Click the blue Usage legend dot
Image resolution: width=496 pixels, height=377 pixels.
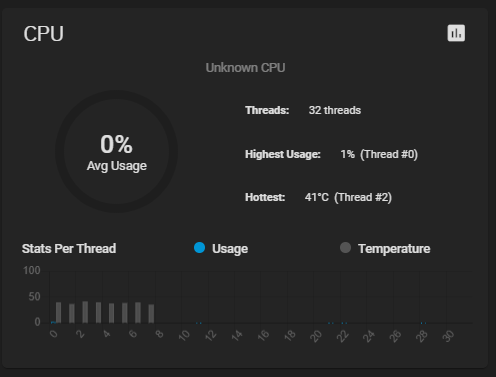coord(199,248)
